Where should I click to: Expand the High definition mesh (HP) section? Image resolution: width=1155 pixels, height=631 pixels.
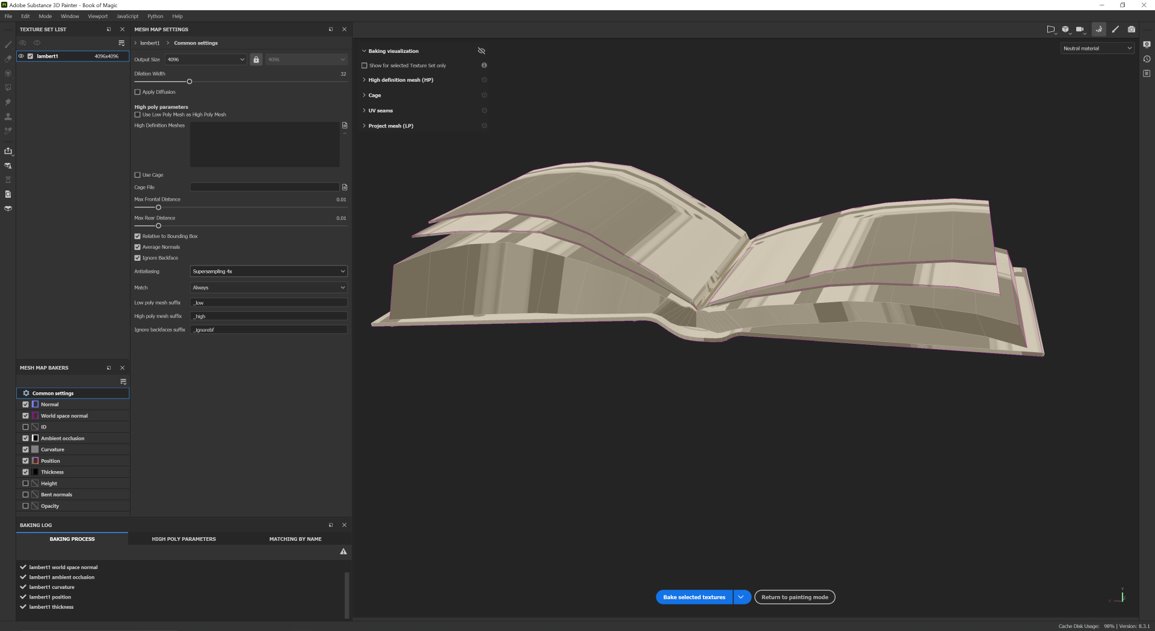point(400,80)
